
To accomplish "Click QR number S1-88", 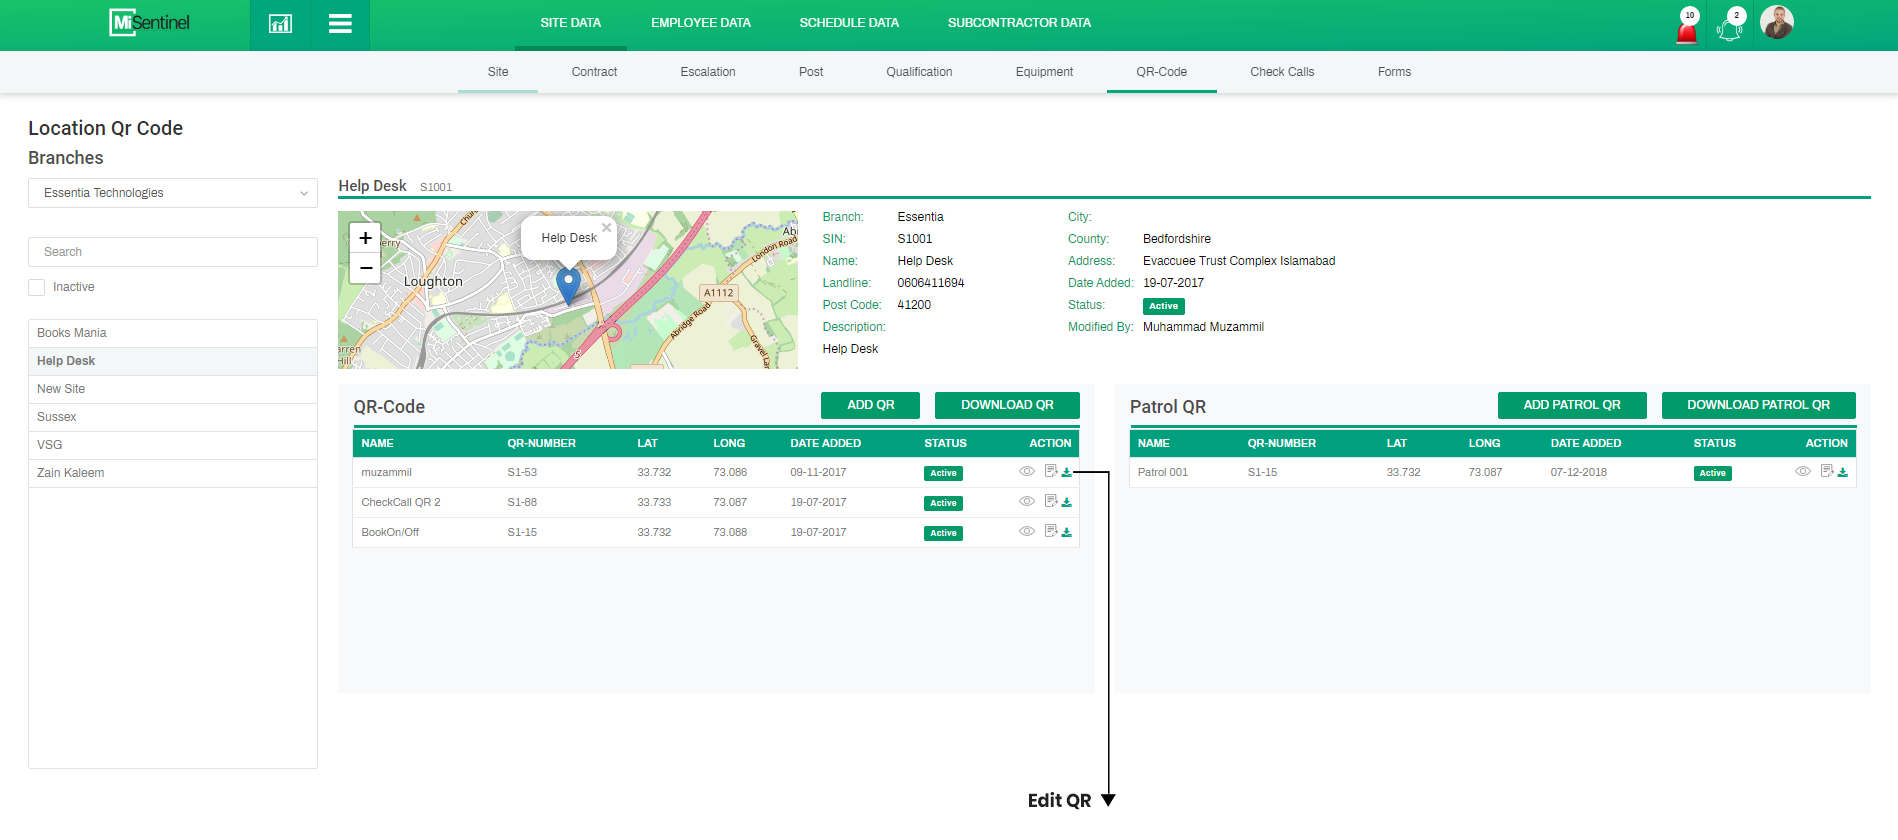I will [522, 502].
